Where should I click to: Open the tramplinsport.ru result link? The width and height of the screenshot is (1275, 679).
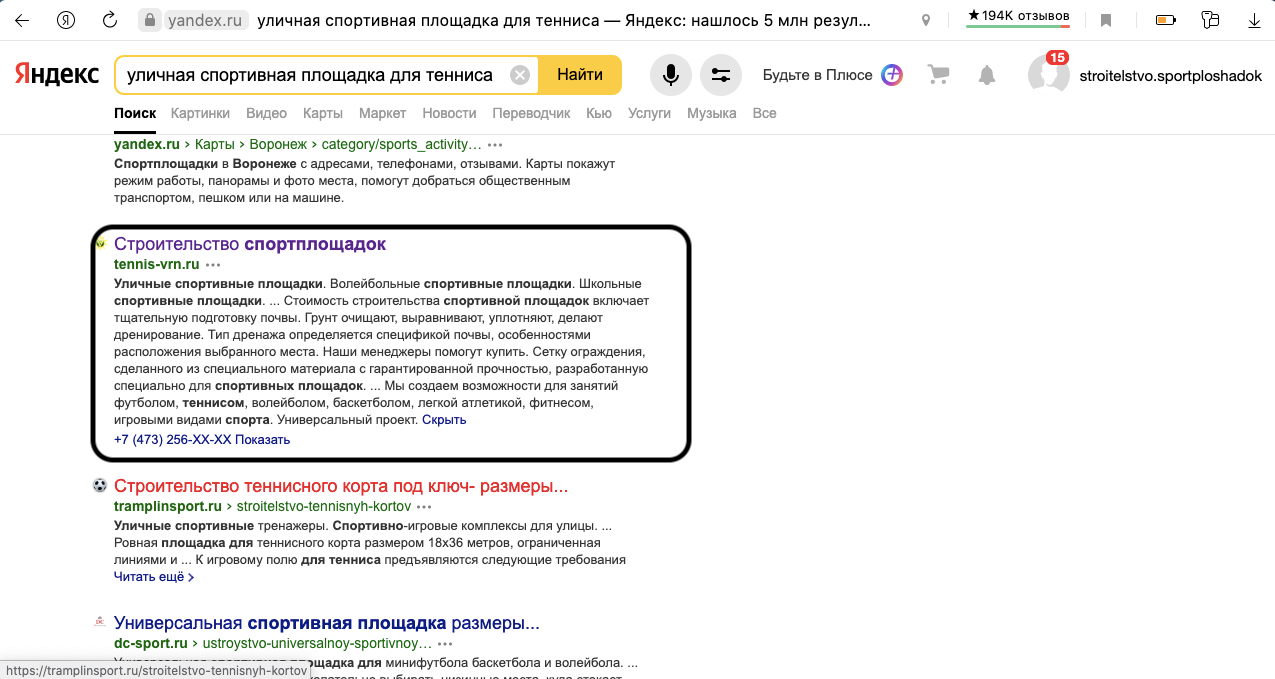click(x=340, y=485)
